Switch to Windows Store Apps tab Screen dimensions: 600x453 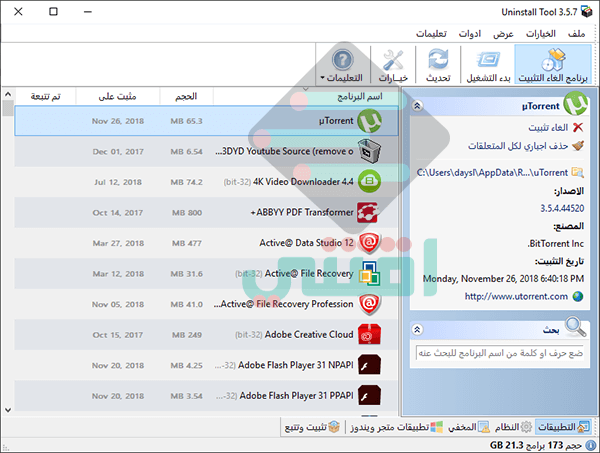tap(396, 427)
